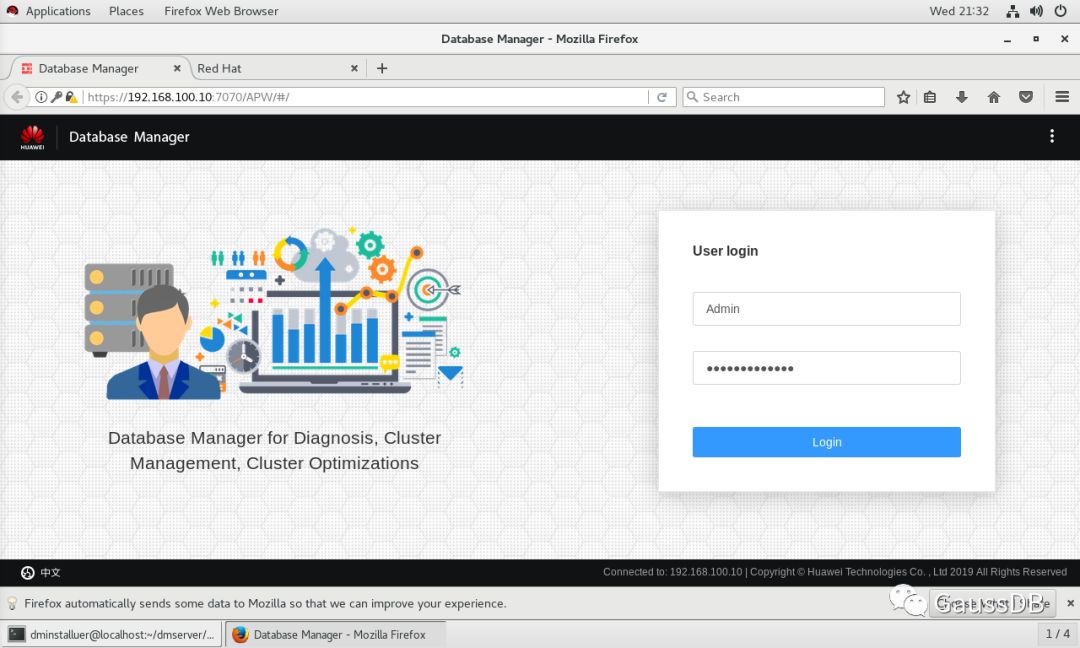Screen dimensions: 1080x648
Task: Click the Firefox bookmark star icon
Action: pyautogui.click(x=903, y=97)
